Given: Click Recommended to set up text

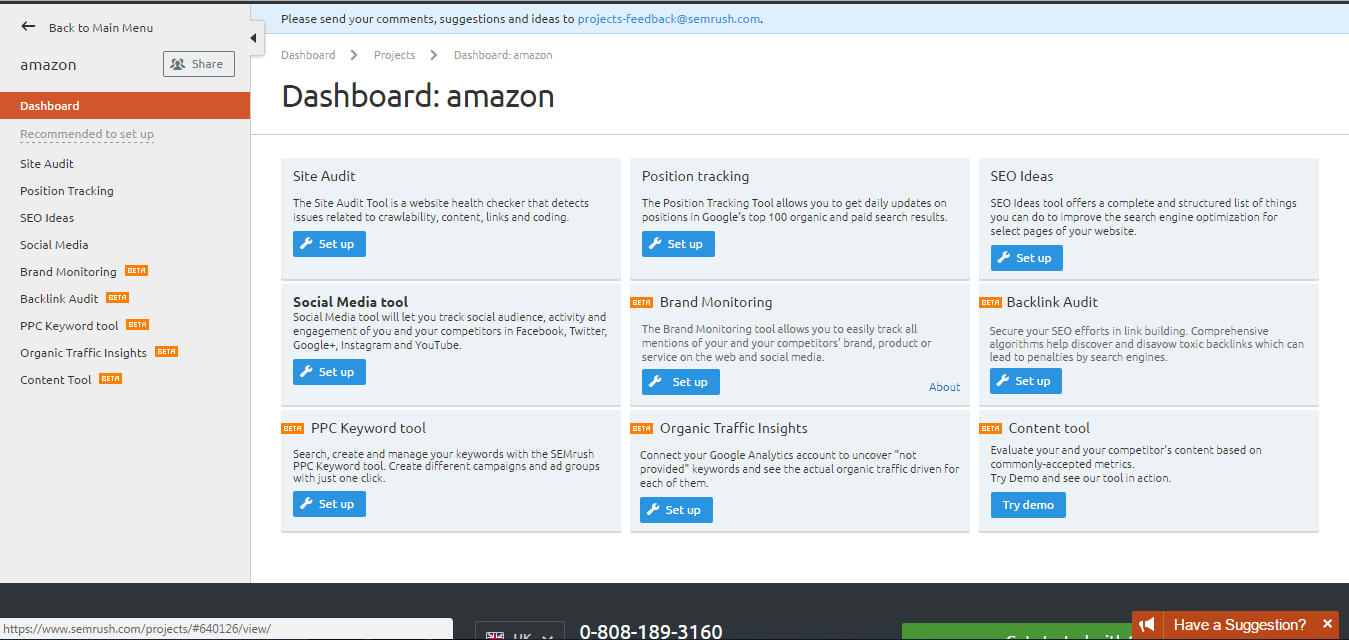Looking at the screenshot, I should click(87, 134).
